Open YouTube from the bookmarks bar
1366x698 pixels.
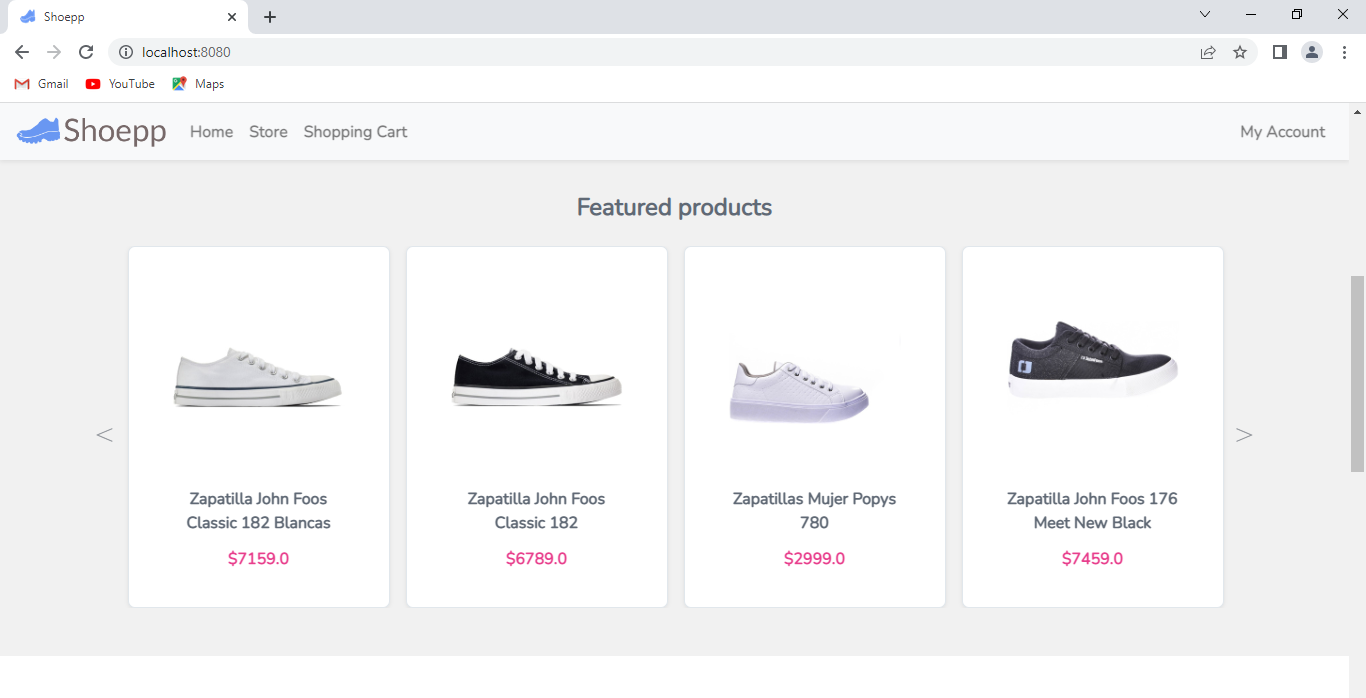tap(119, 84)
